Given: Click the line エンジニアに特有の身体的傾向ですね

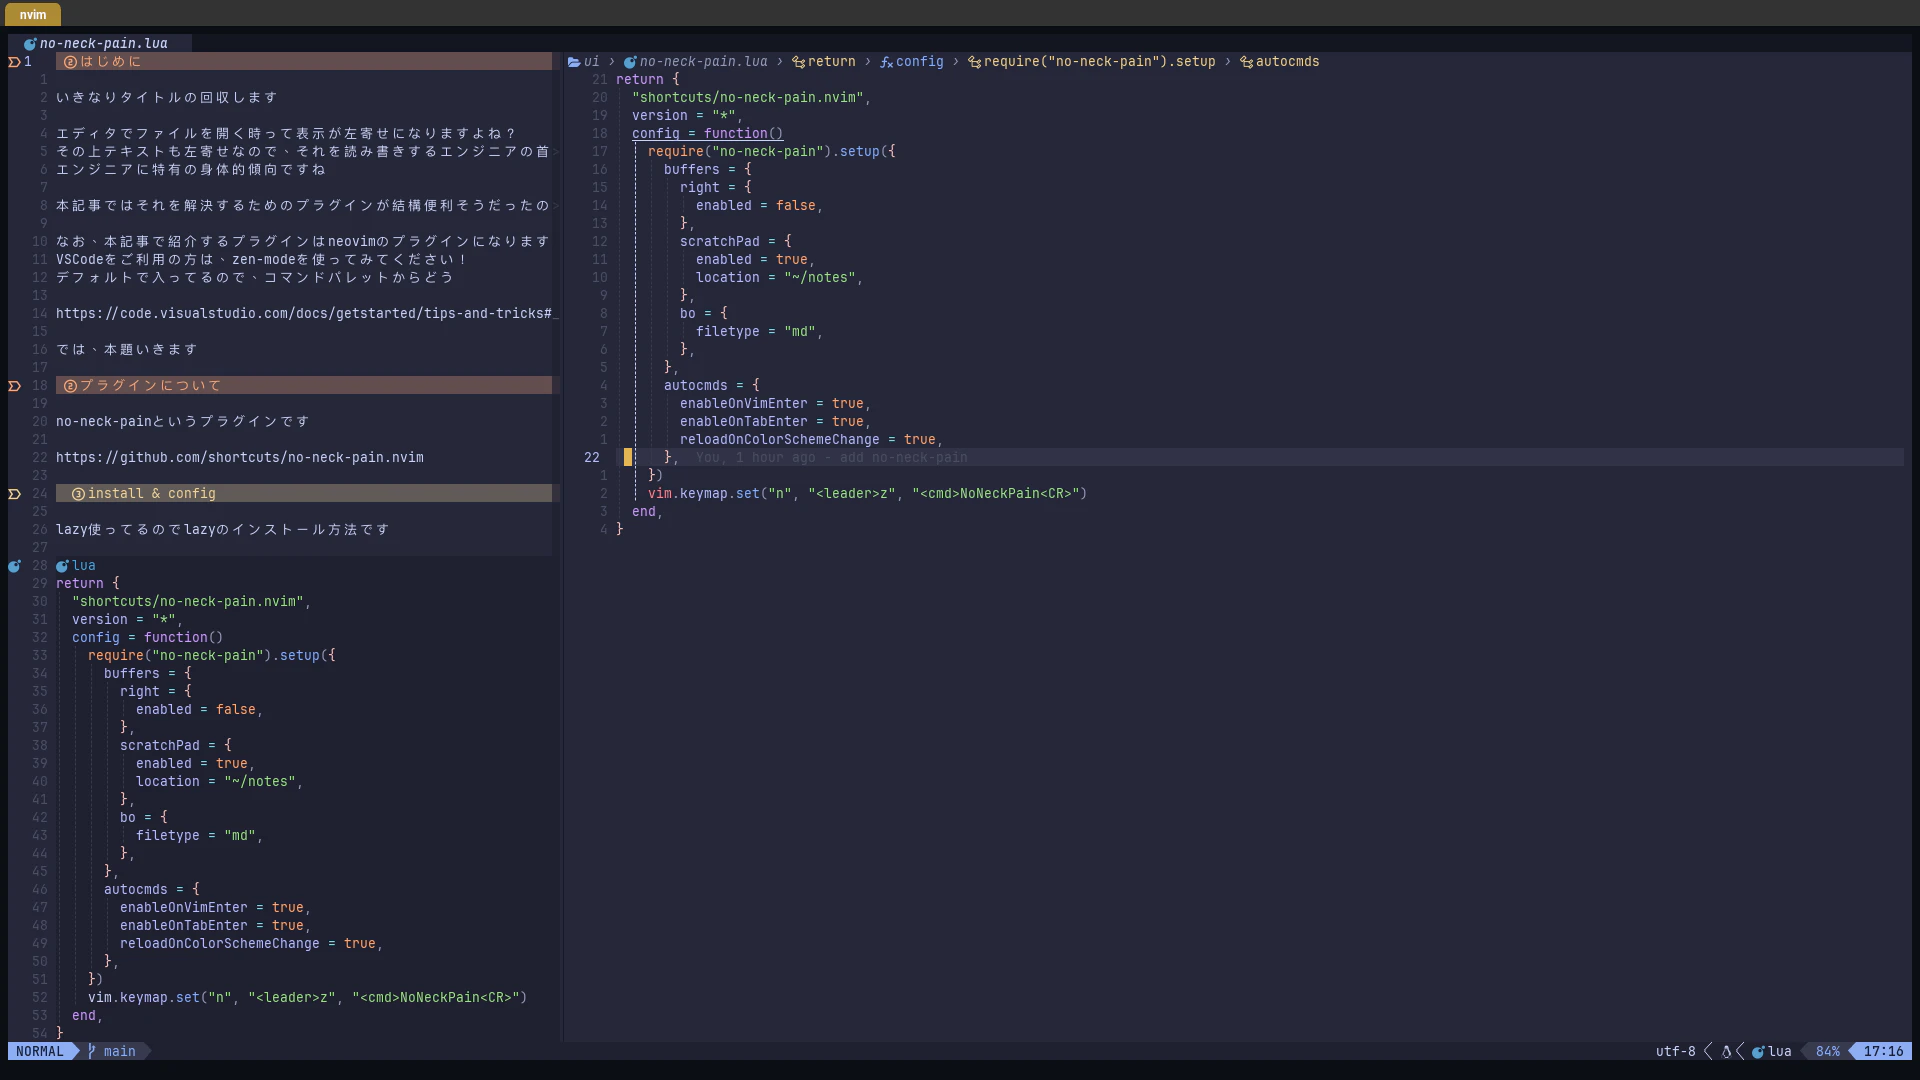Looking at the screenshot, I should coord(191,170).
